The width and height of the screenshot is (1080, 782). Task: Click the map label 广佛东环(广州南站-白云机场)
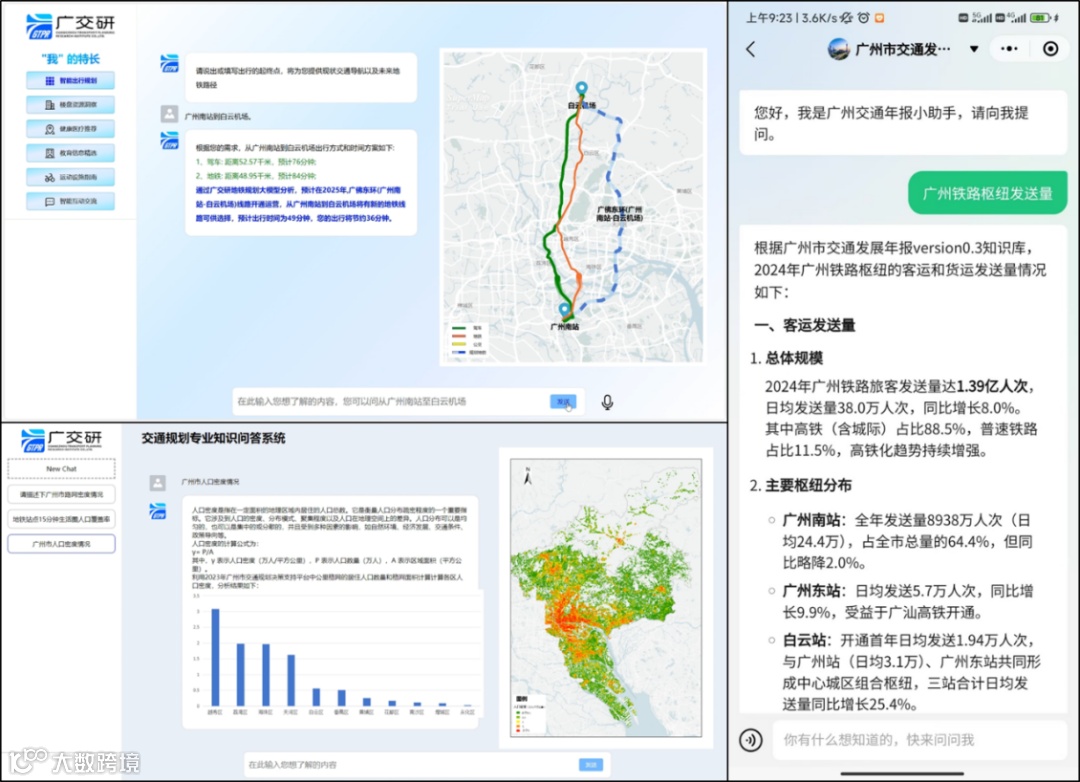point(619,213)
